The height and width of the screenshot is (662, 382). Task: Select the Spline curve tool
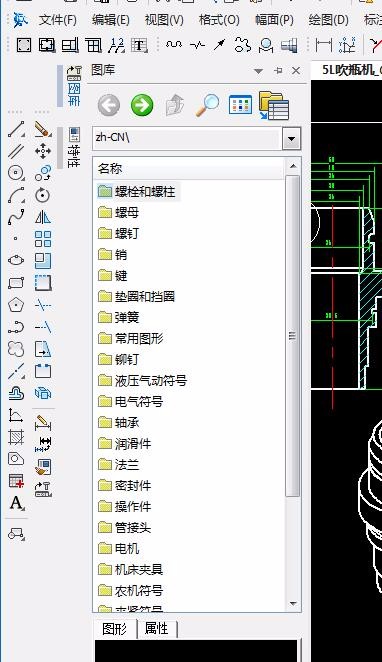click(16, 217)
